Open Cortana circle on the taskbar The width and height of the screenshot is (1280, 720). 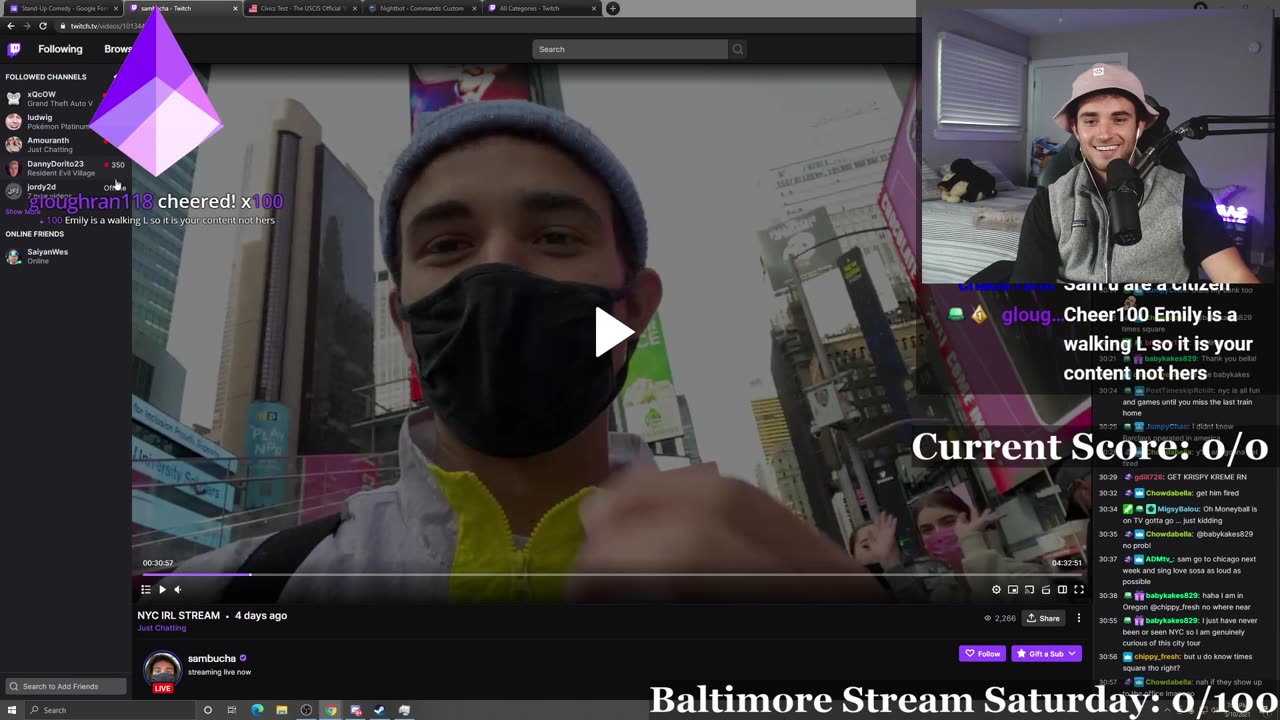click(x=208, y=710)
